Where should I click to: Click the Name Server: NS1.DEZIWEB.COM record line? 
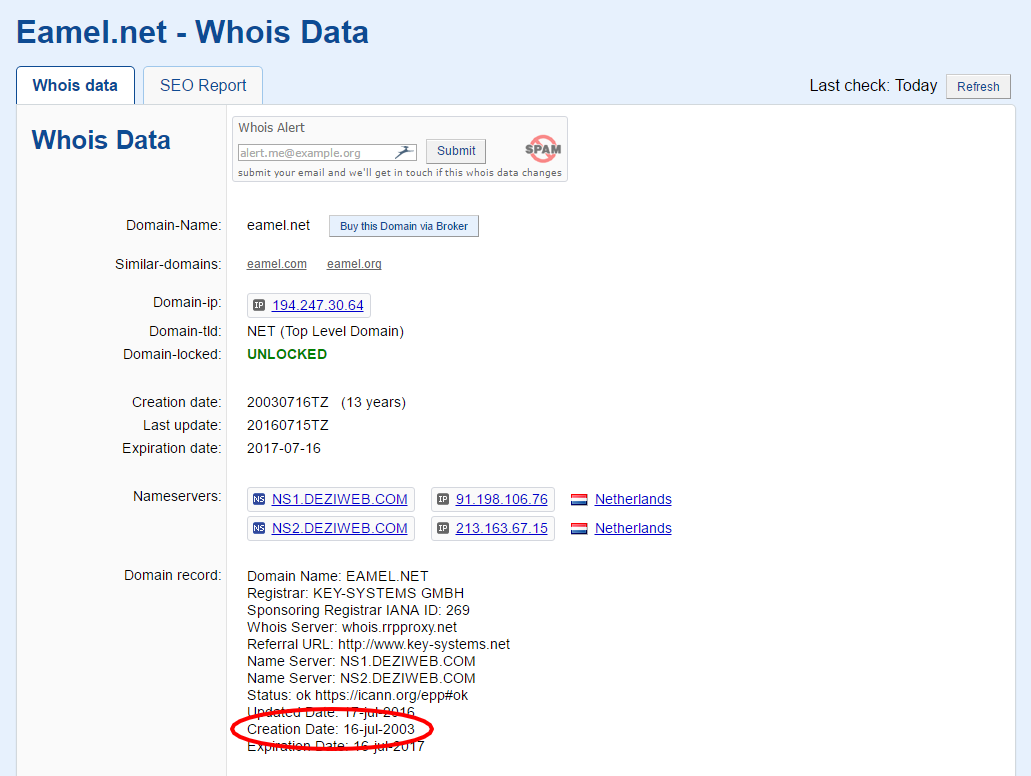[361, 662]
